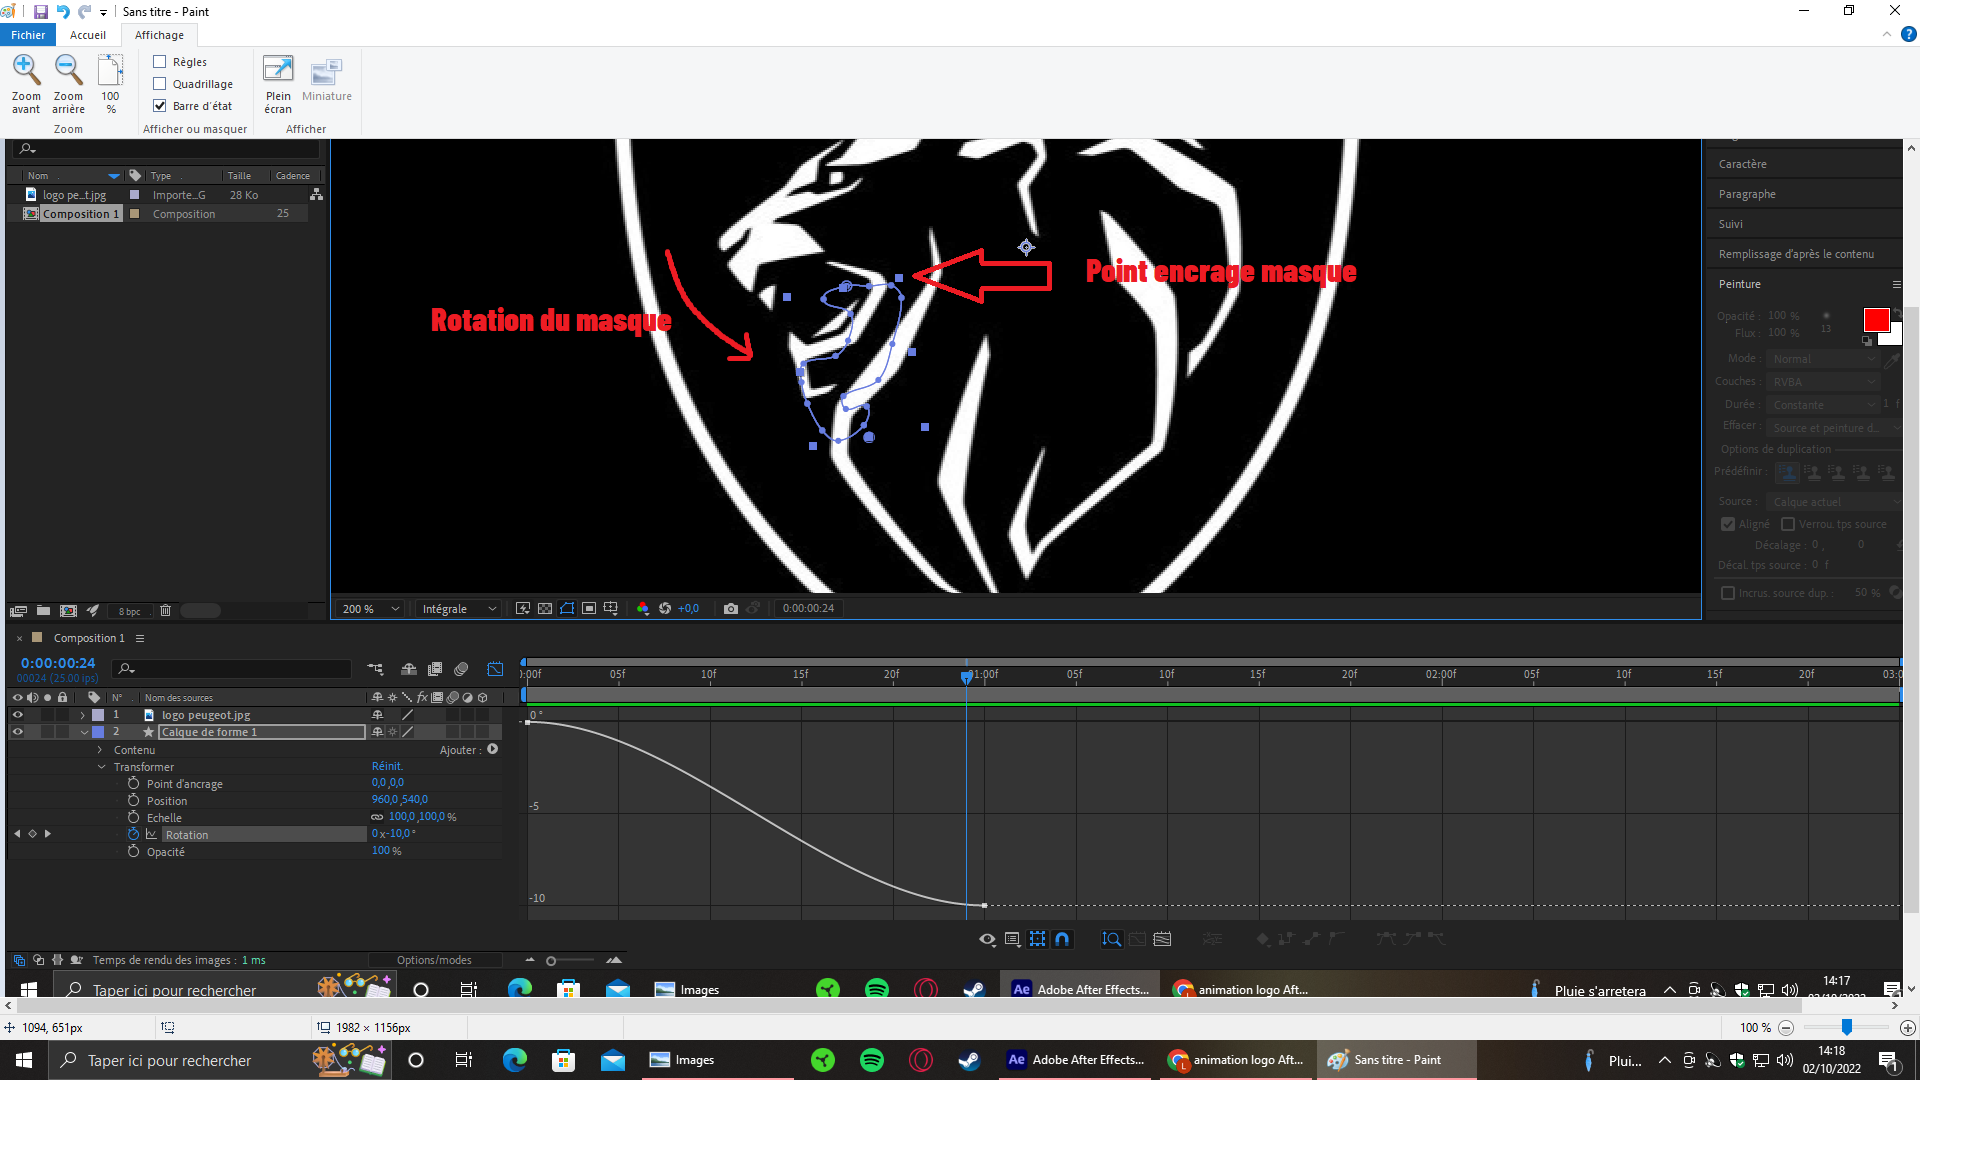Click the 0:00:00:24 current time display
The width and height of the screenshot is (1982, 1156).
(x=58, y=663)
